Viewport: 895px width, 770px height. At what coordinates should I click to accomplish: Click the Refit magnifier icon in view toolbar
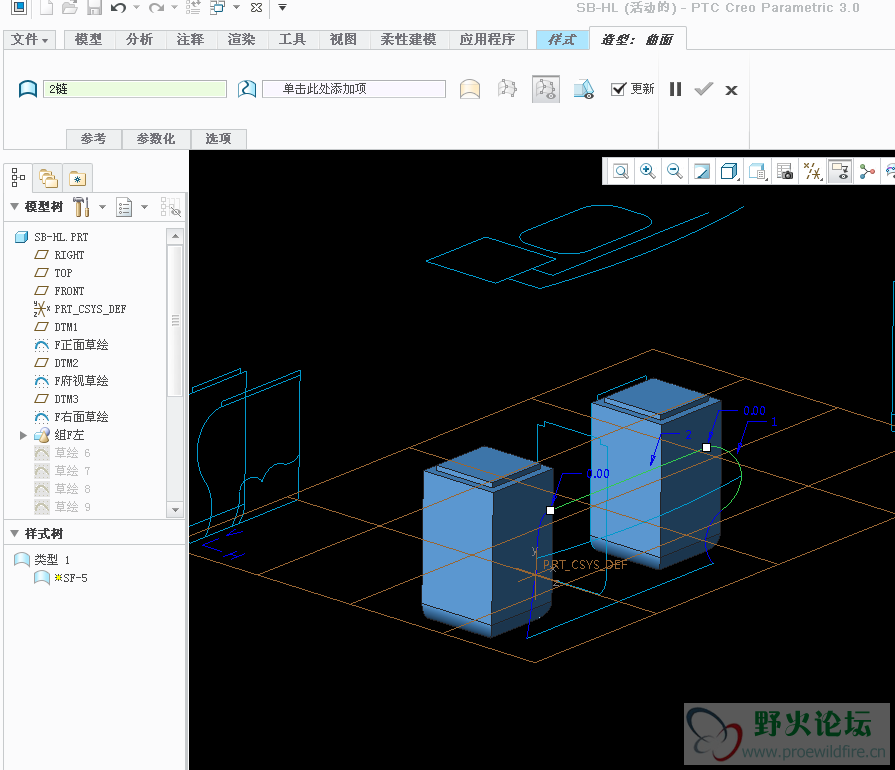(x=620, y=171)
